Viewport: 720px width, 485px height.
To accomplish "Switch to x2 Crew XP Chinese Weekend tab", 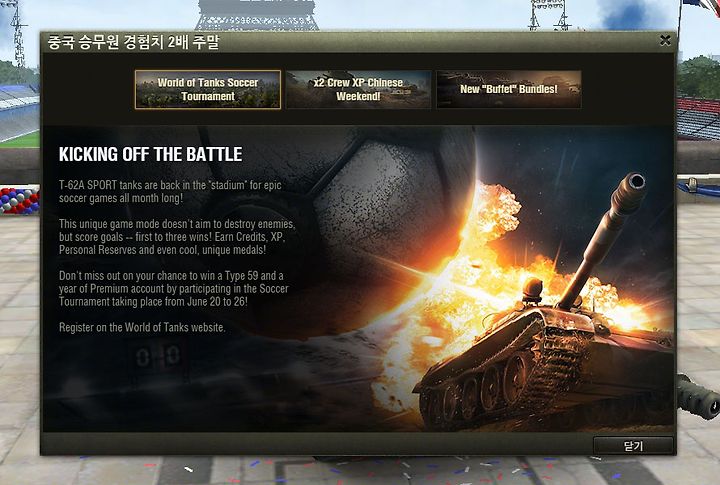I will 358,89.
